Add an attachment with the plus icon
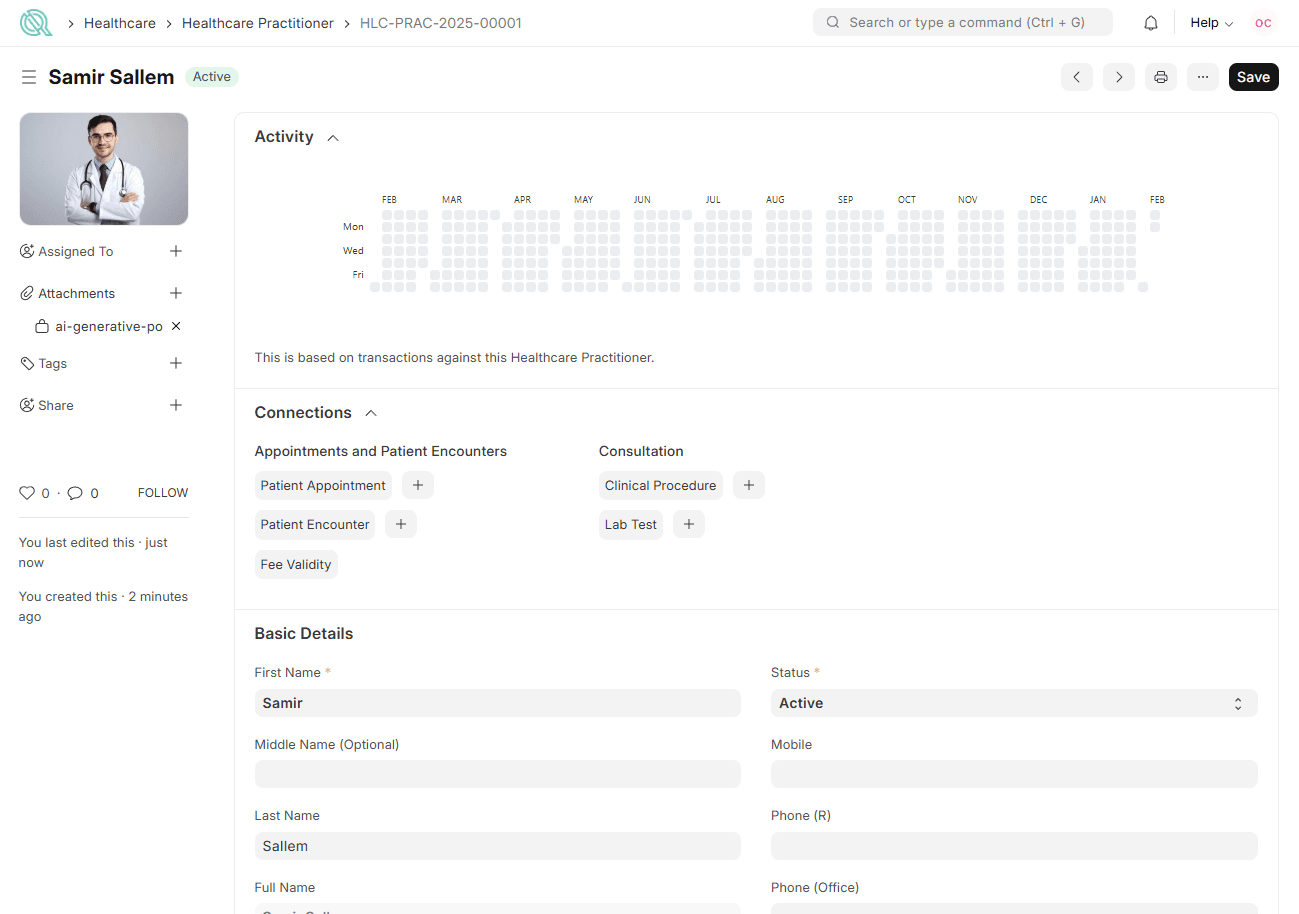Image resolution: width=1299 pixels, height=914 pixels. pyautogui.click(x=176, y=293)
